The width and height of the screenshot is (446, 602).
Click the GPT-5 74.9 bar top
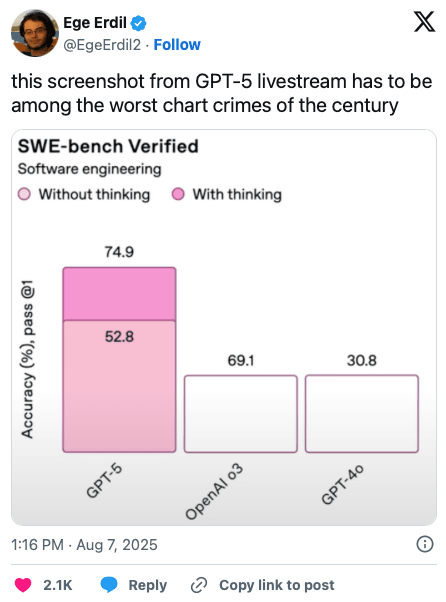119,294
